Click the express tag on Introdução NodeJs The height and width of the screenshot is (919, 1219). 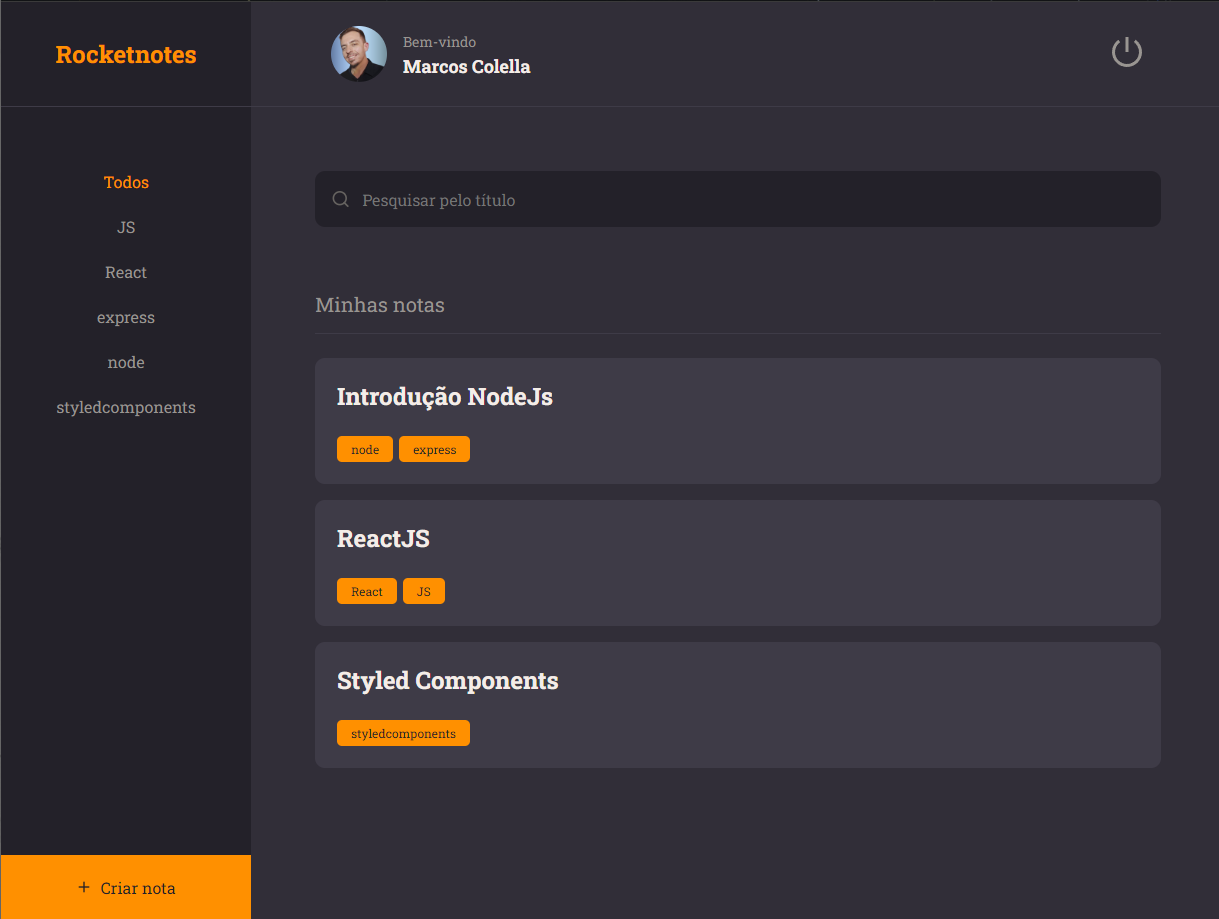pos(434,449)
